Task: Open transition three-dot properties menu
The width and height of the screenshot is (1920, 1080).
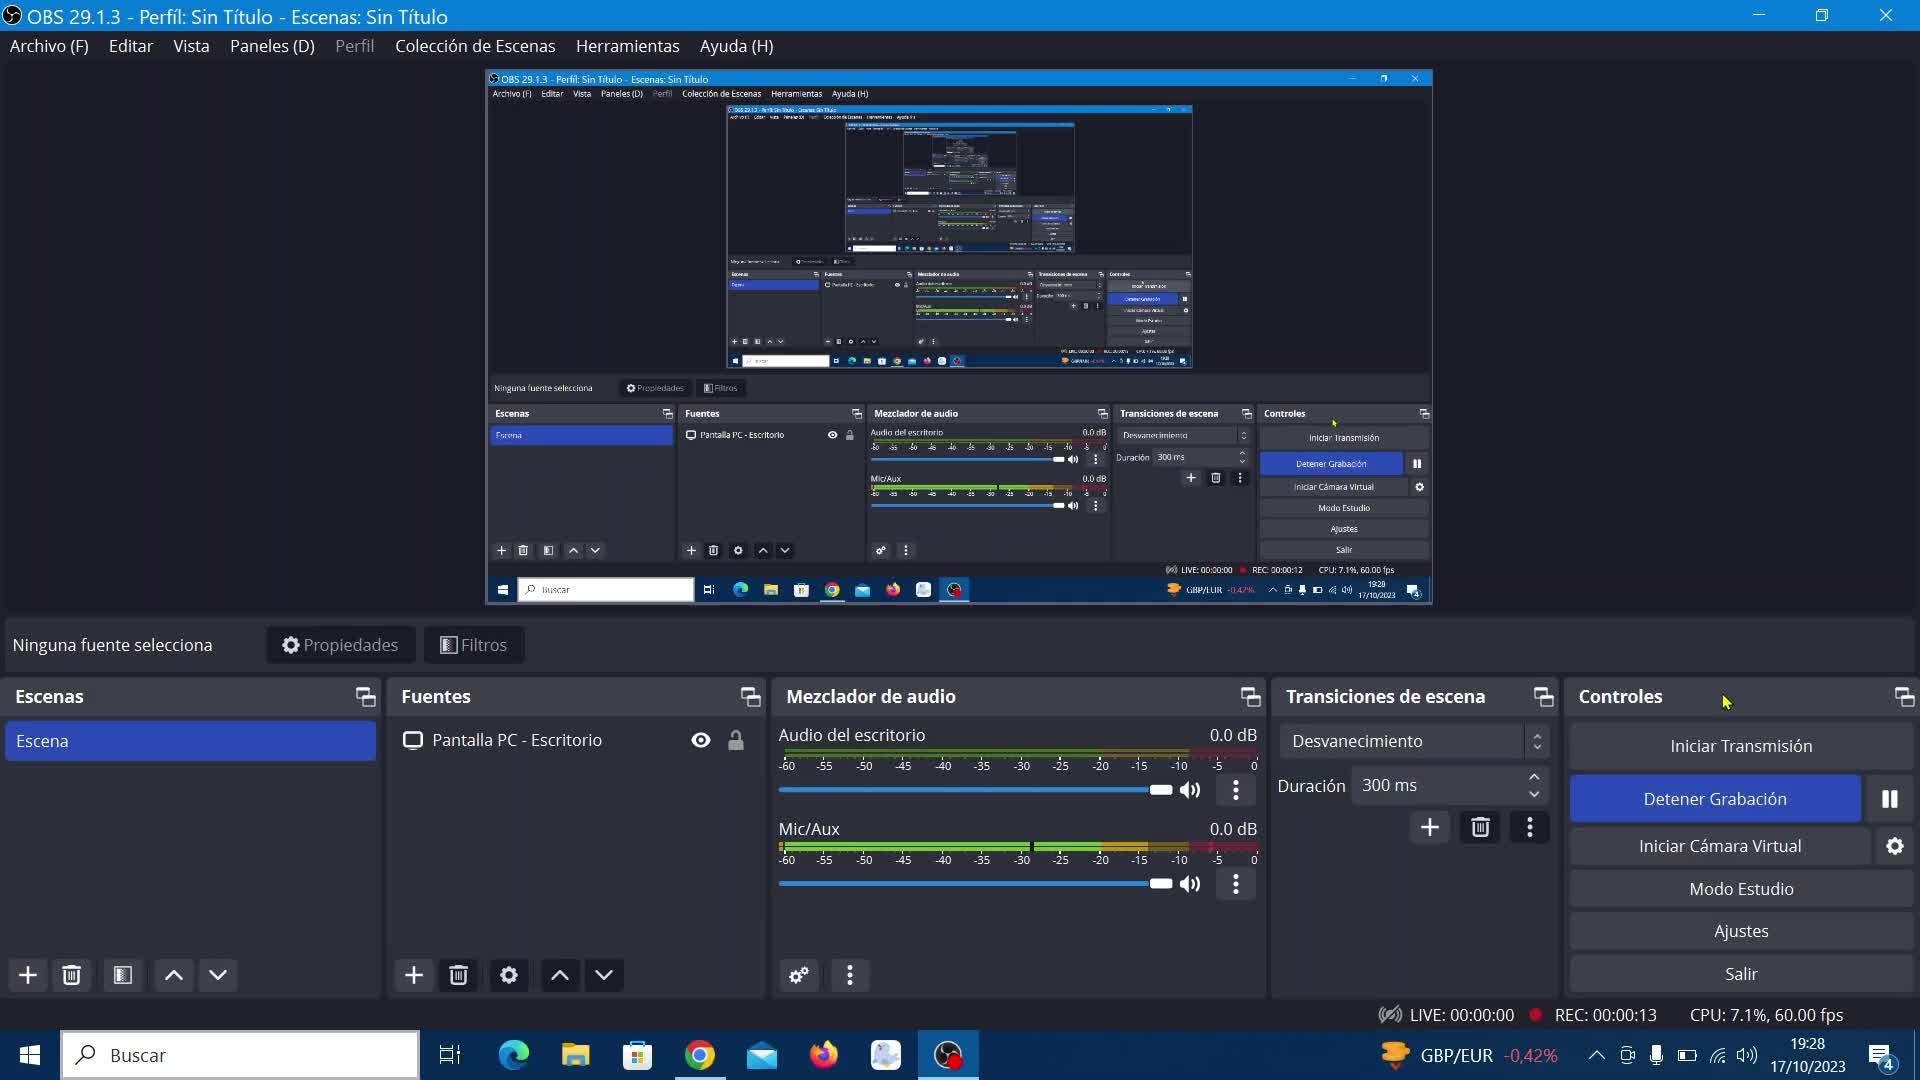Action: click(1529, 827)
